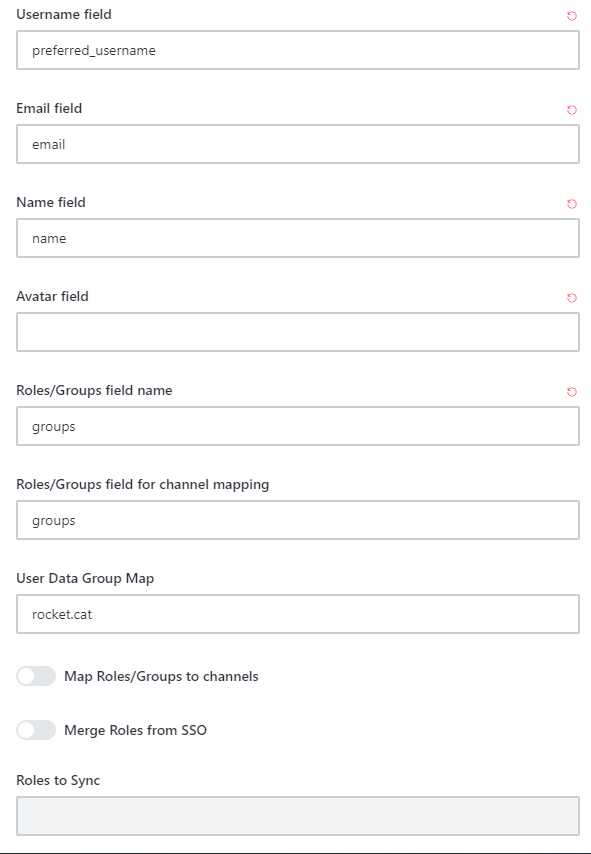
Task: Reset the Name field value
Action: tap(571, 204)
